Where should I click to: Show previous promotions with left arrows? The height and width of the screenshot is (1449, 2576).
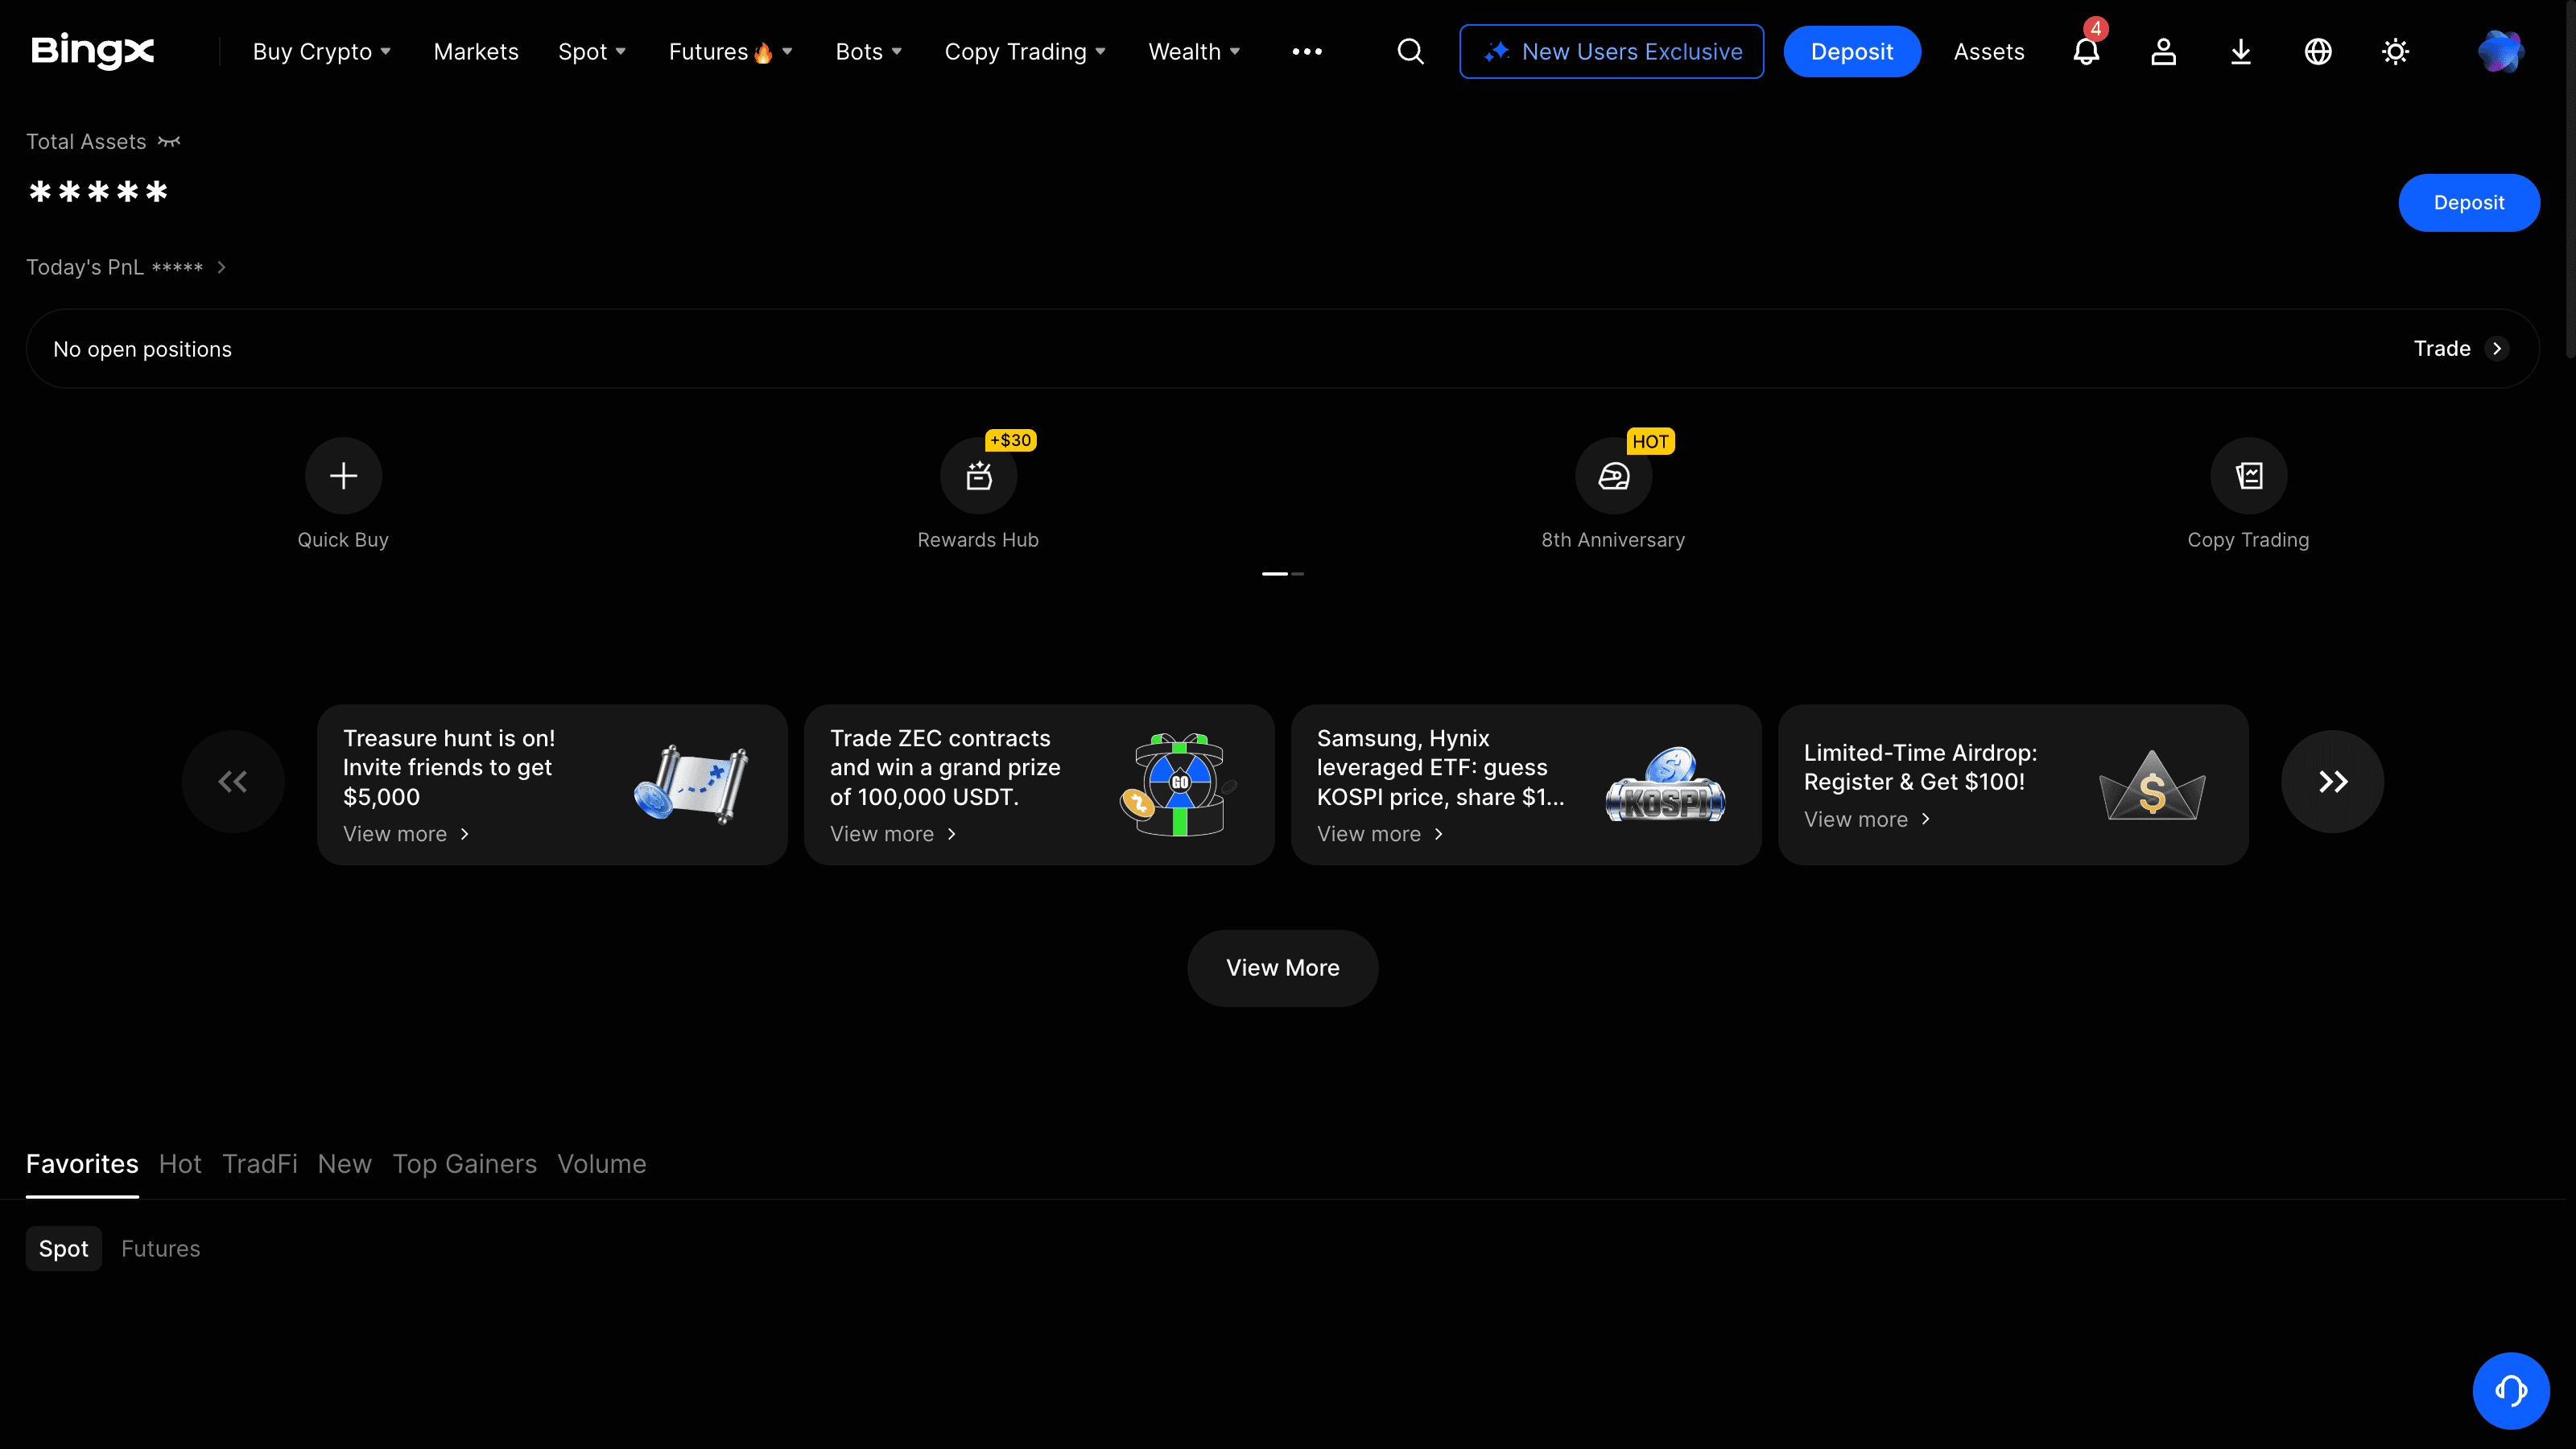[233, 782]
